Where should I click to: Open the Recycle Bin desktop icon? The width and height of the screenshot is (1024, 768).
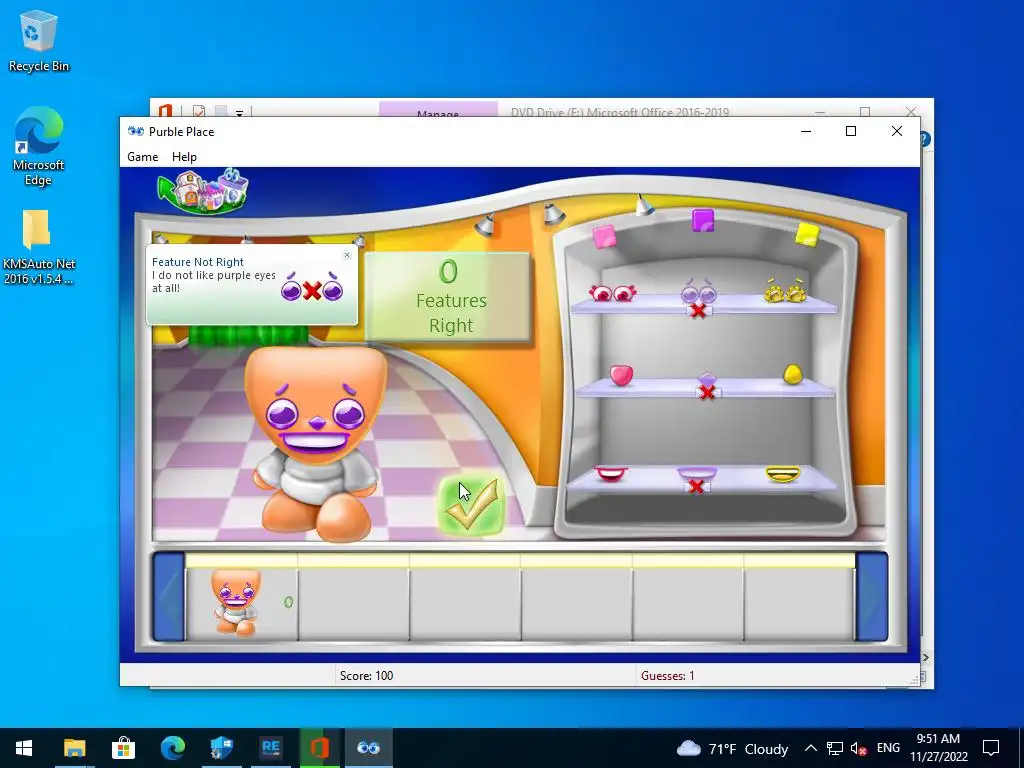pyautogui.click(x=39, y=40)
